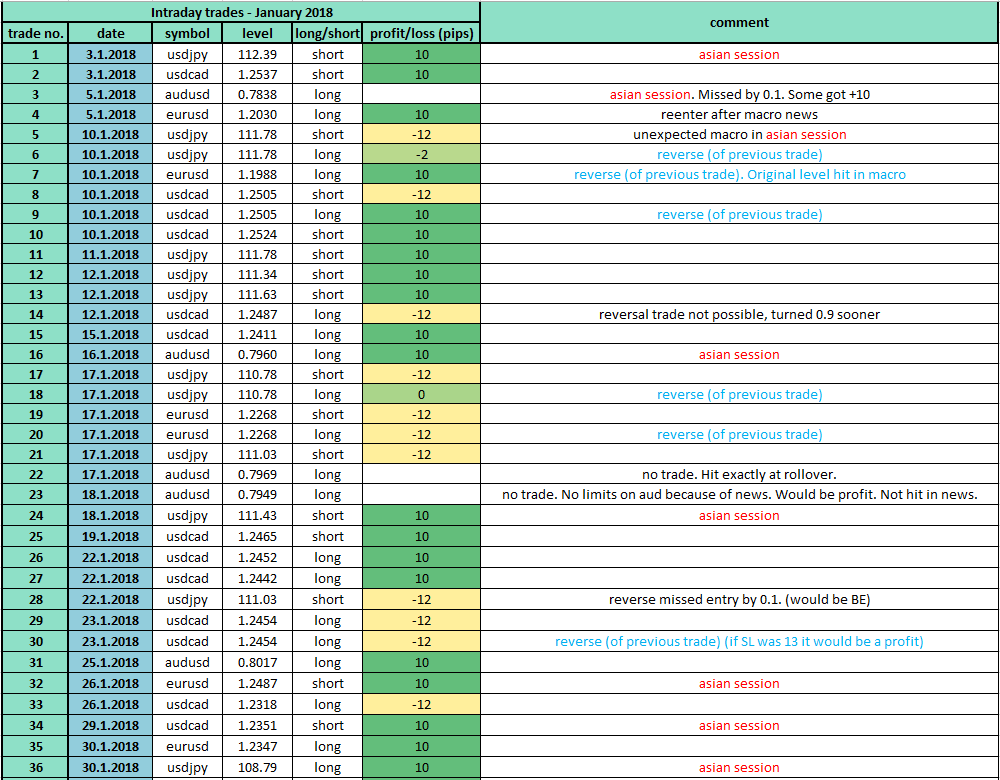
Task: Click the date 19.1.2018 cell
Action: point(110,536)
